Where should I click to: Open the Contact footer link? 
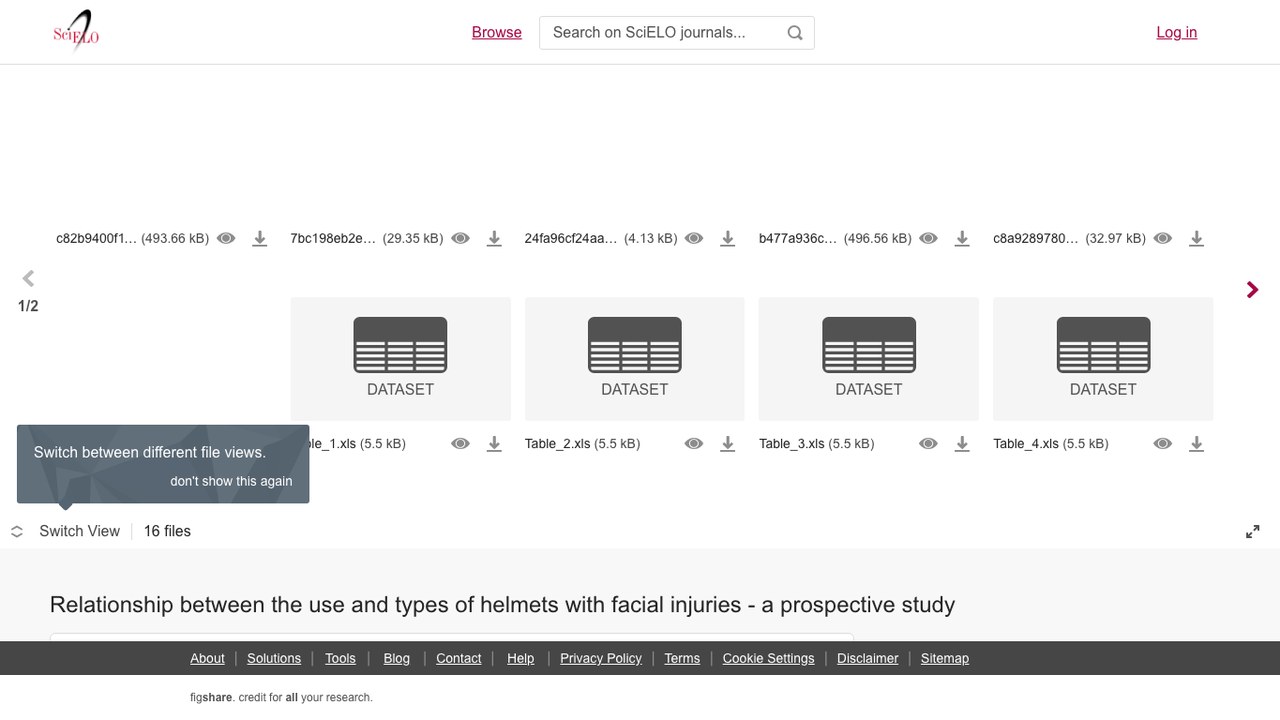click(x=459, y=658)
